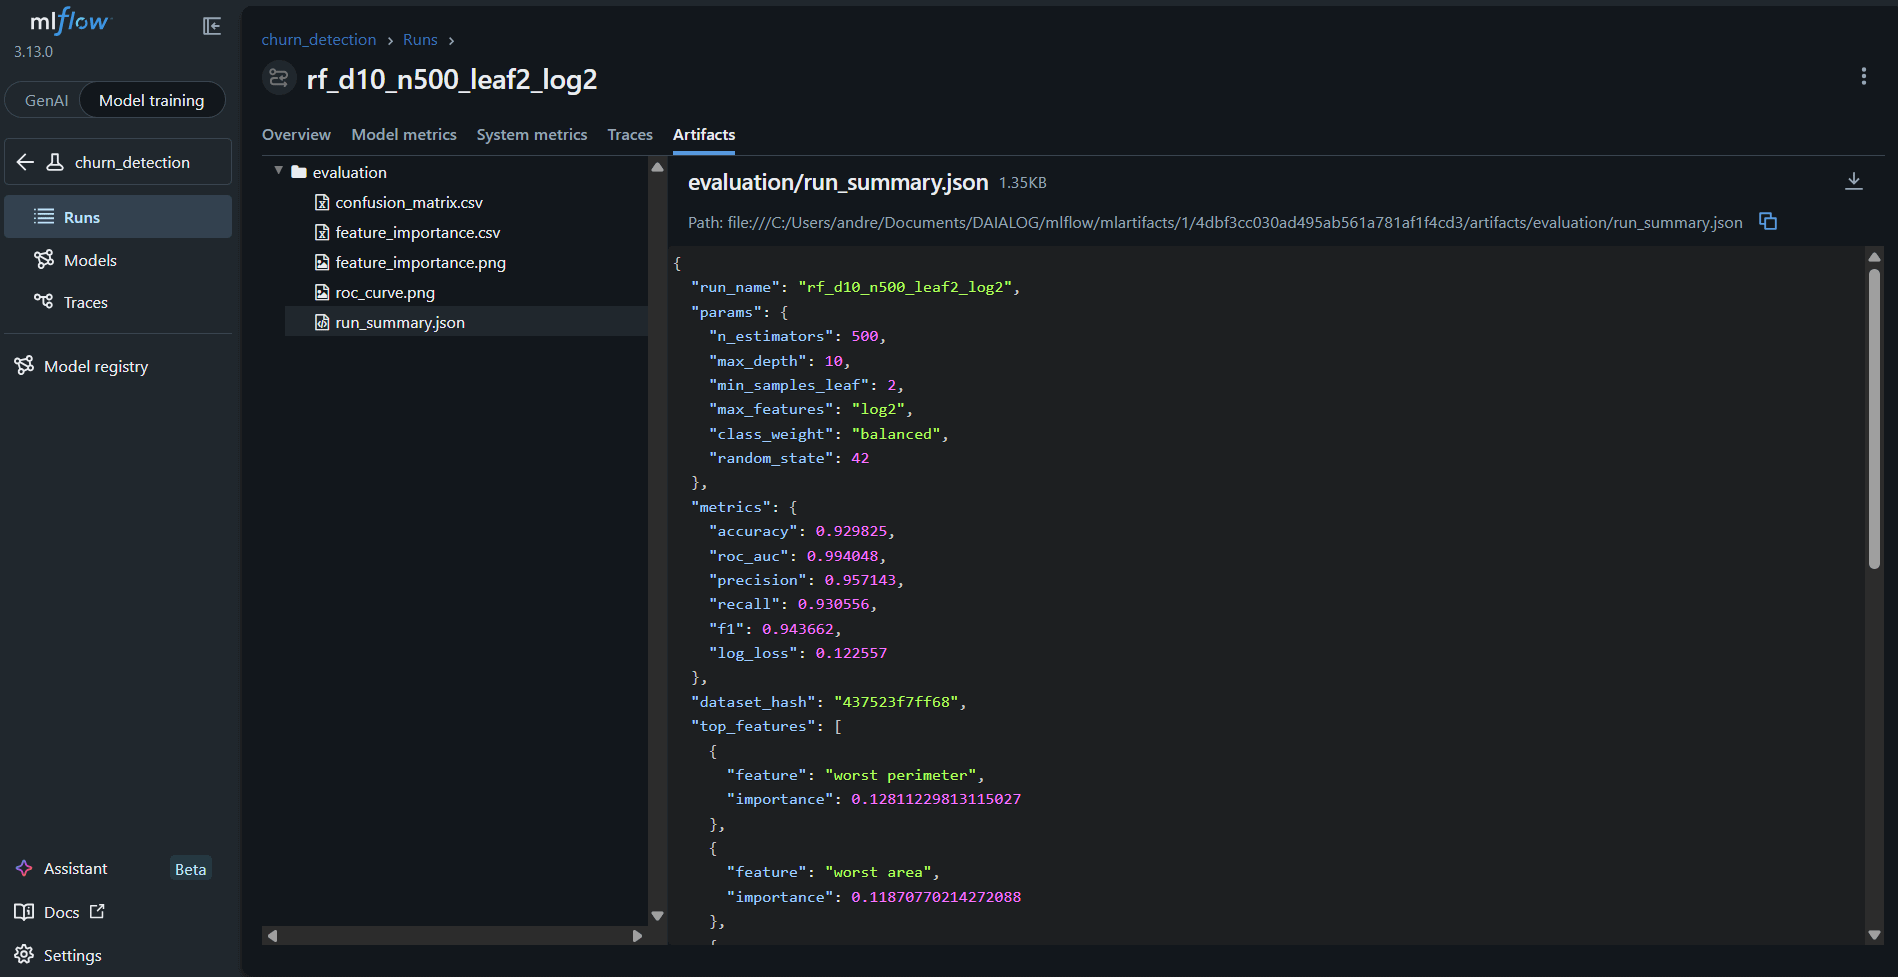Click the JSON viewer scroll-up arrow
Screen dimensions: 1898x977
1874,257
